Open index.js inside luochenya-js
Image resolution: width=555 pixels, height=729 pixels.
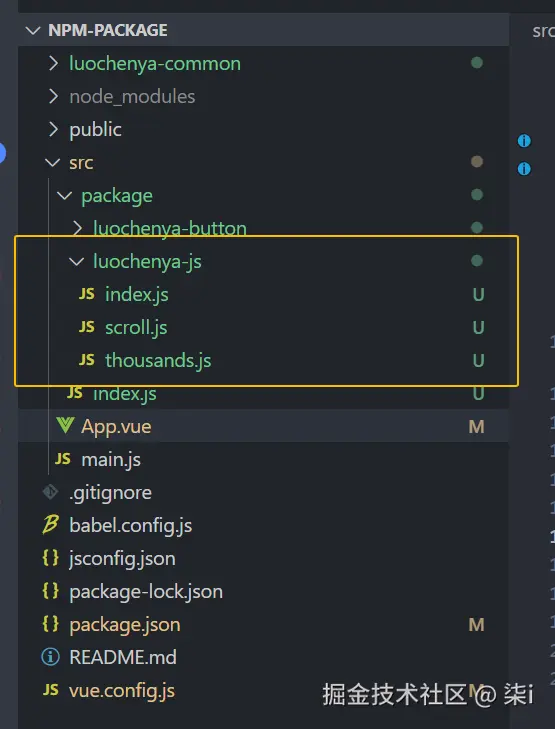tap(137, 294)
